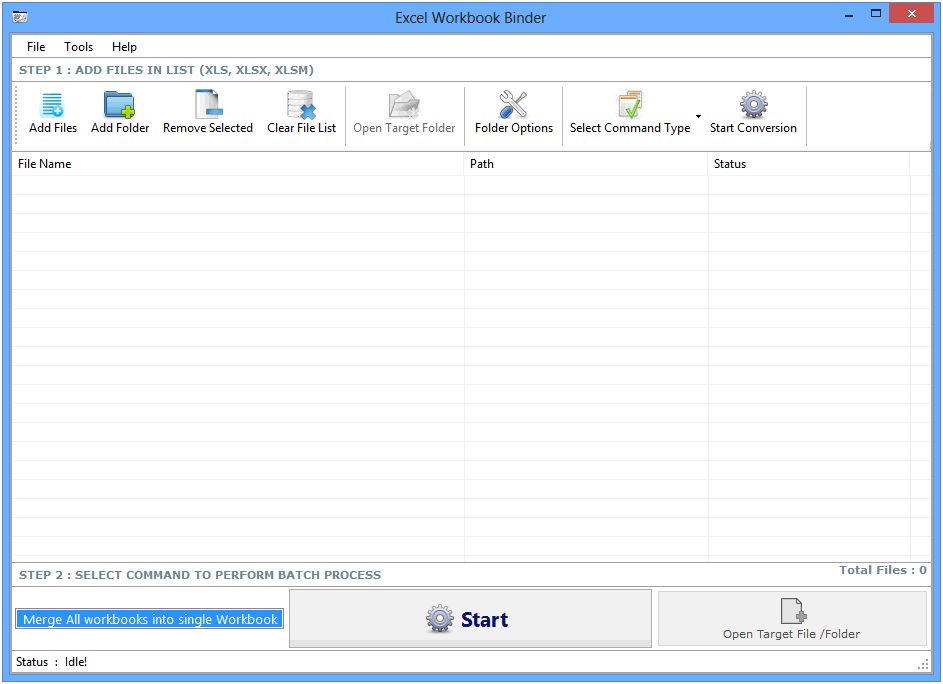Viewport: 943px width, 684px height.
Task: Minimize the Excel Workbook Binder window
Action: [849, 15]
